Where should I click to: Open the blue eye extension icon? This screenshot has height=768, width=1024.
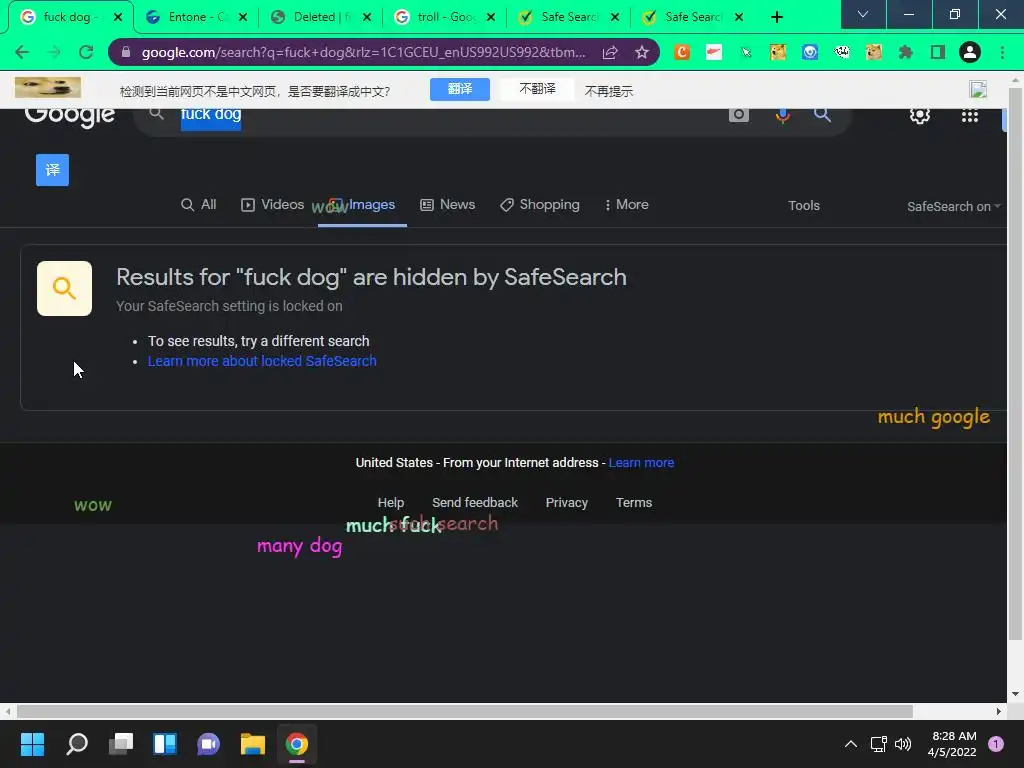(x=810, y=52)
